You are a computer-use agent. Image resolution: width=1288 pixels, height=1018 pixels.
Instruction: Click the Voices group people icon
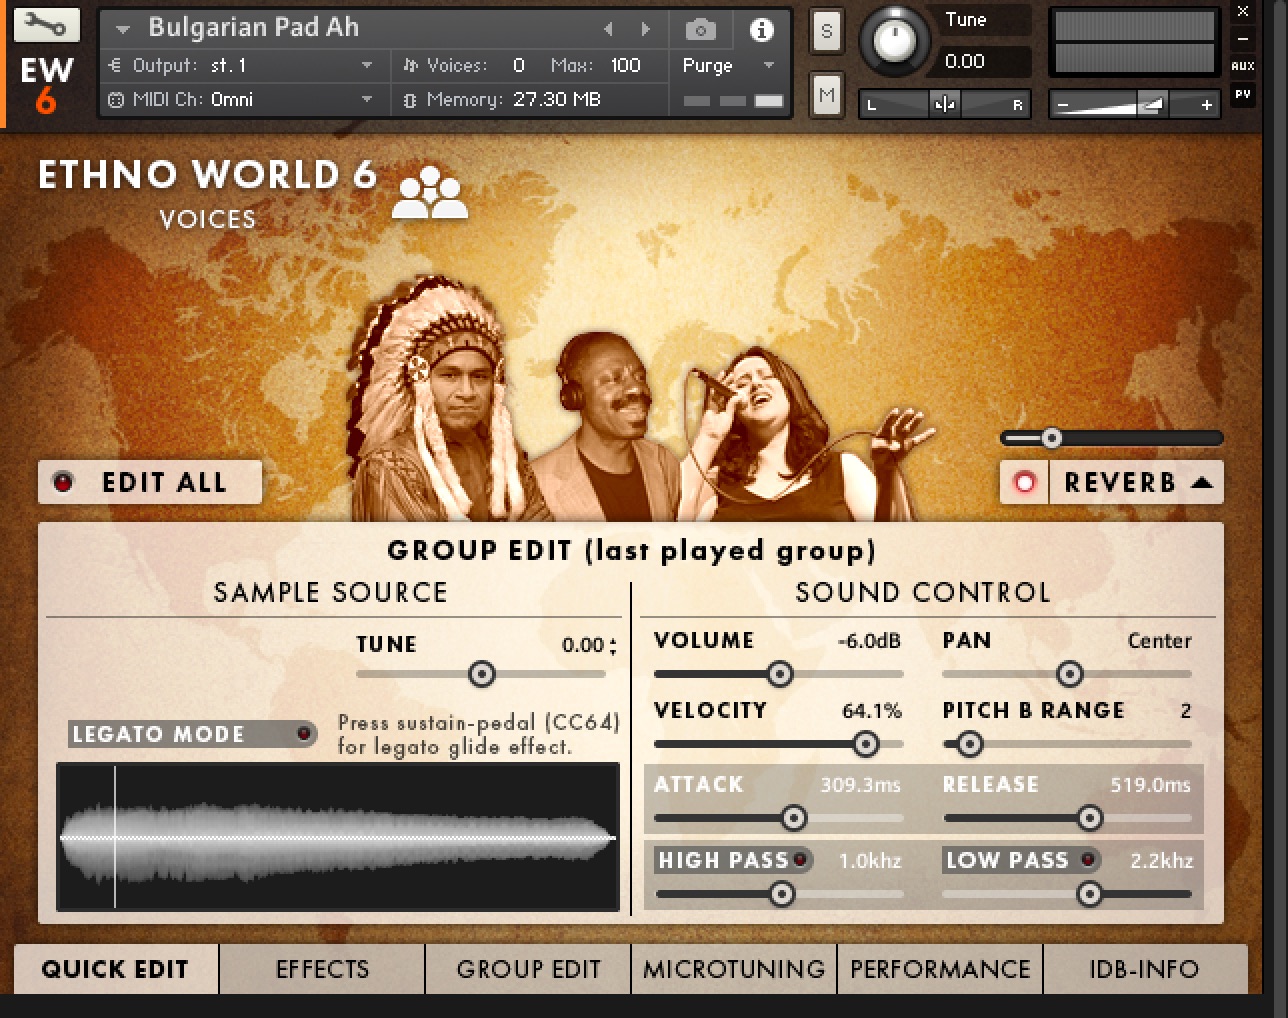coord(429,192)
